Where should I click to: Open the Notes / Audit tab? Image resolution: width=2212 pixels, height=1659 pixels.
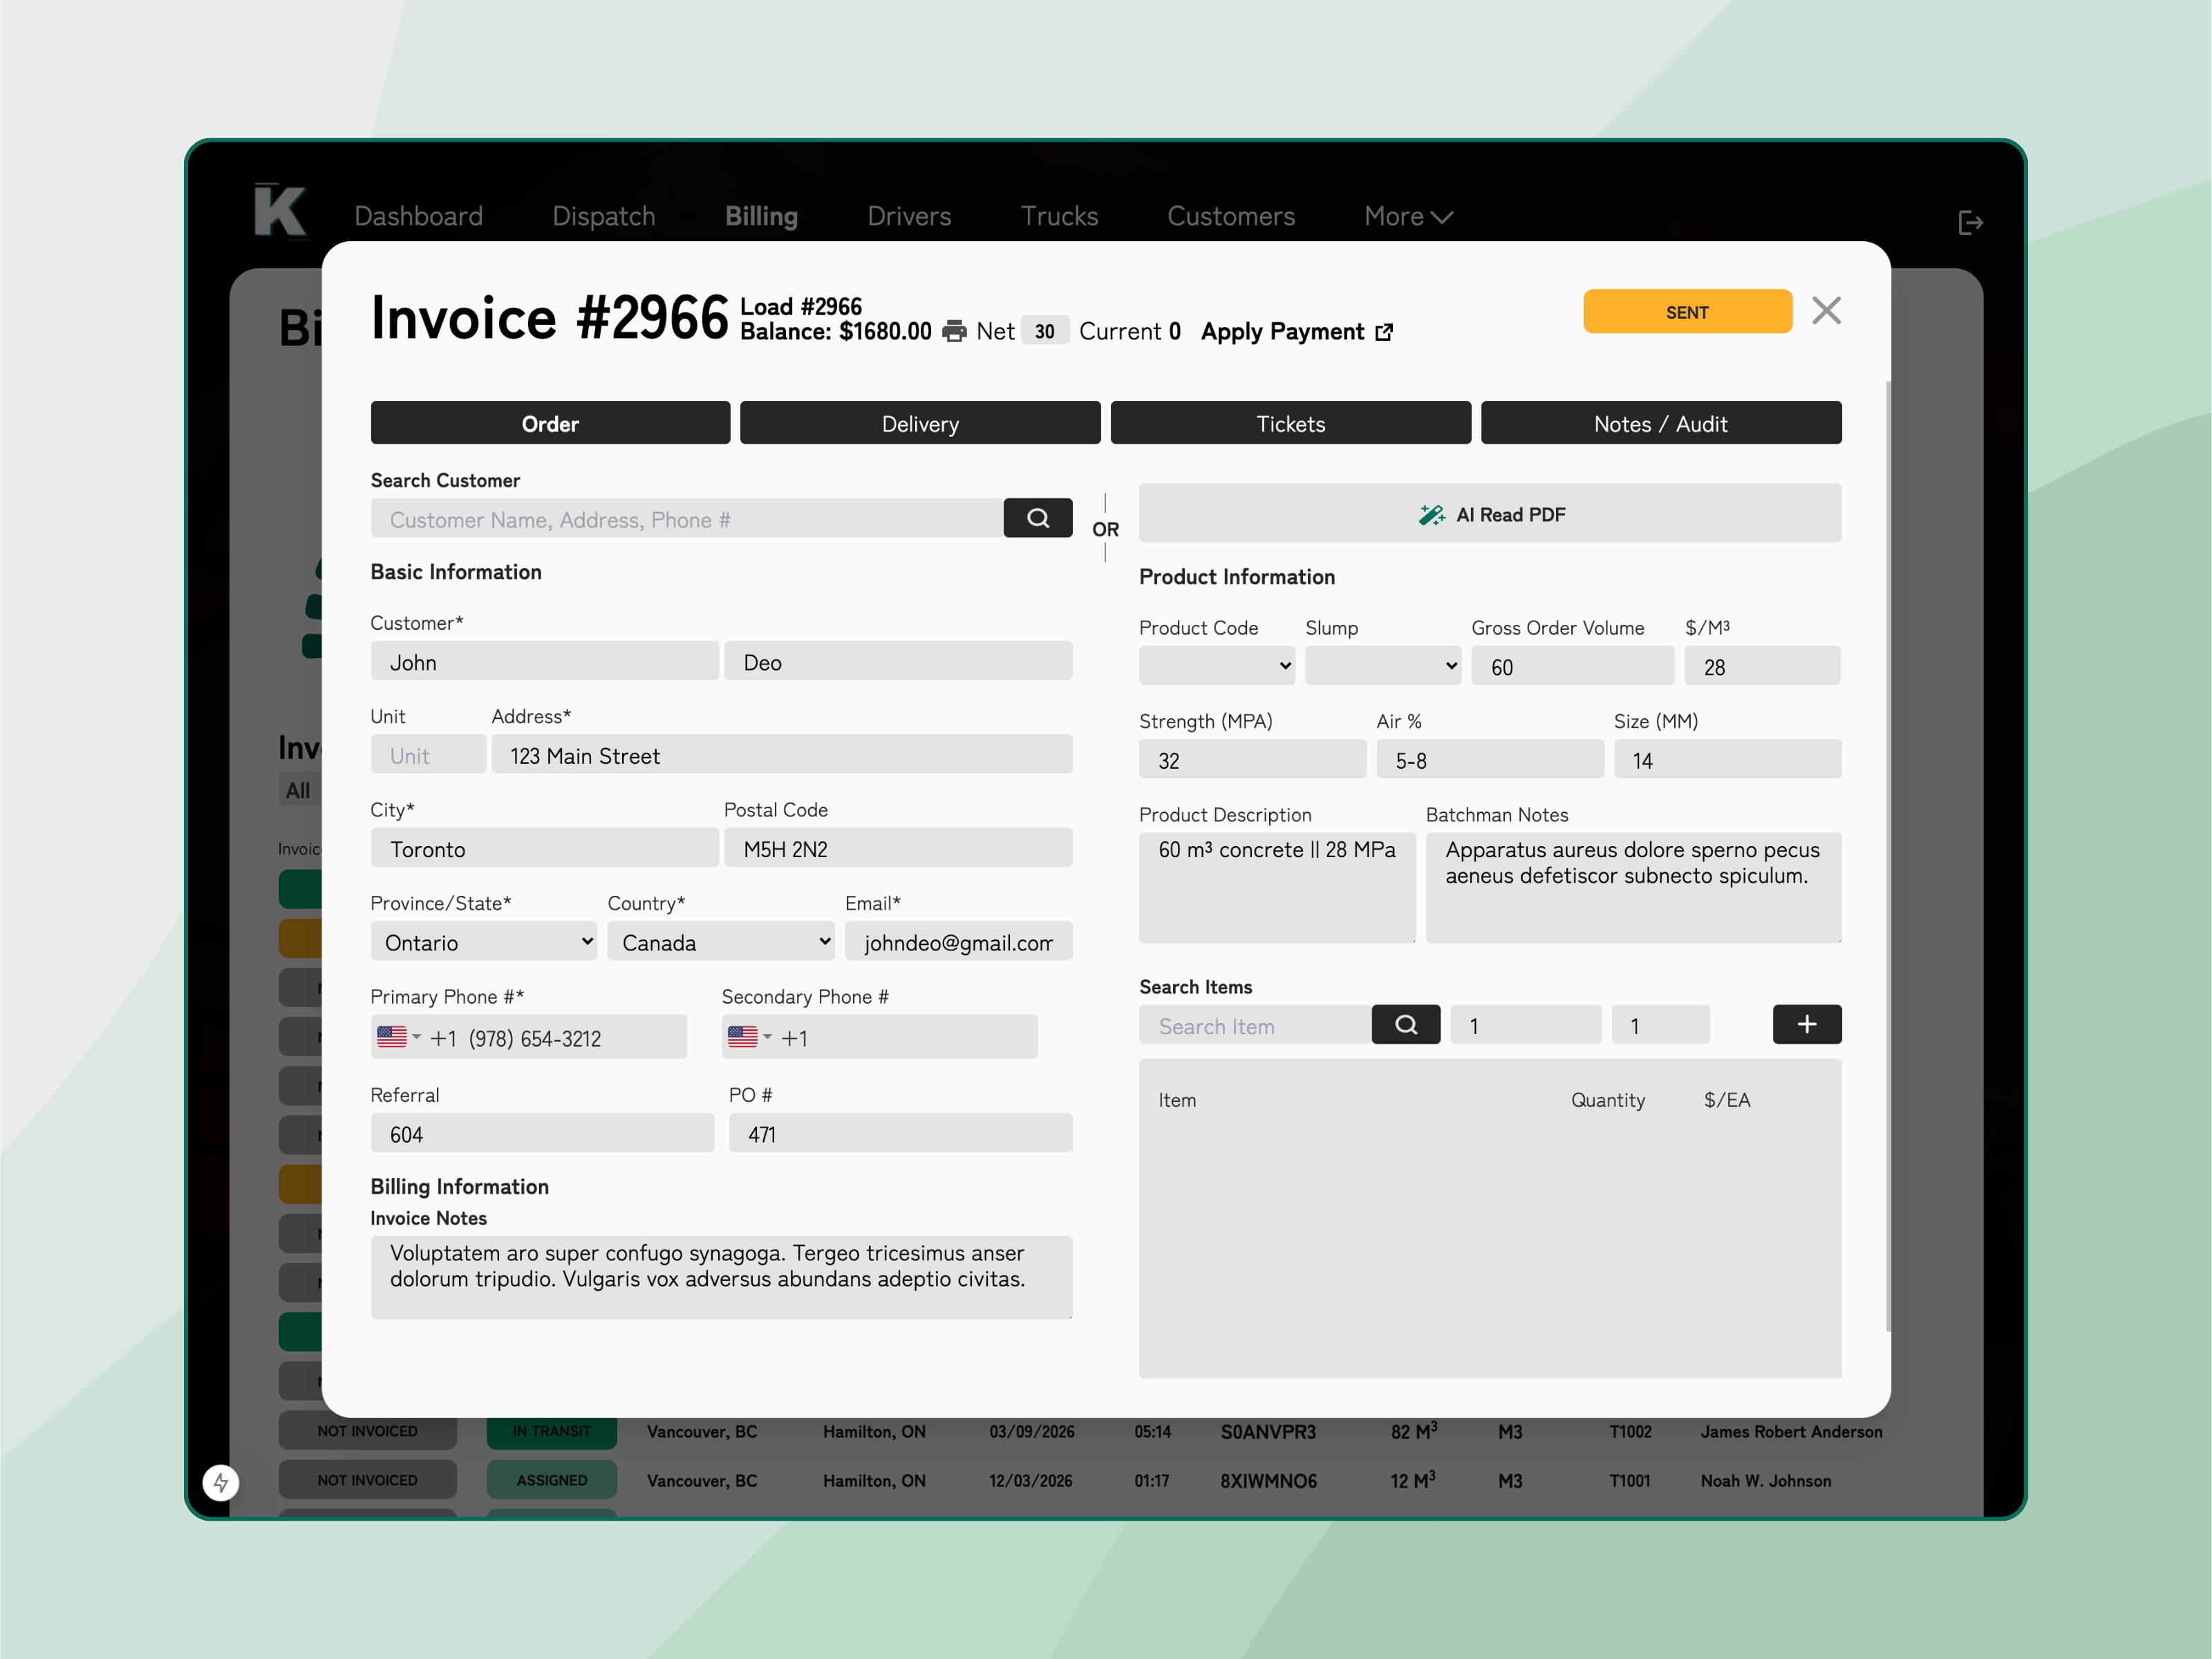coord(1660,423)
